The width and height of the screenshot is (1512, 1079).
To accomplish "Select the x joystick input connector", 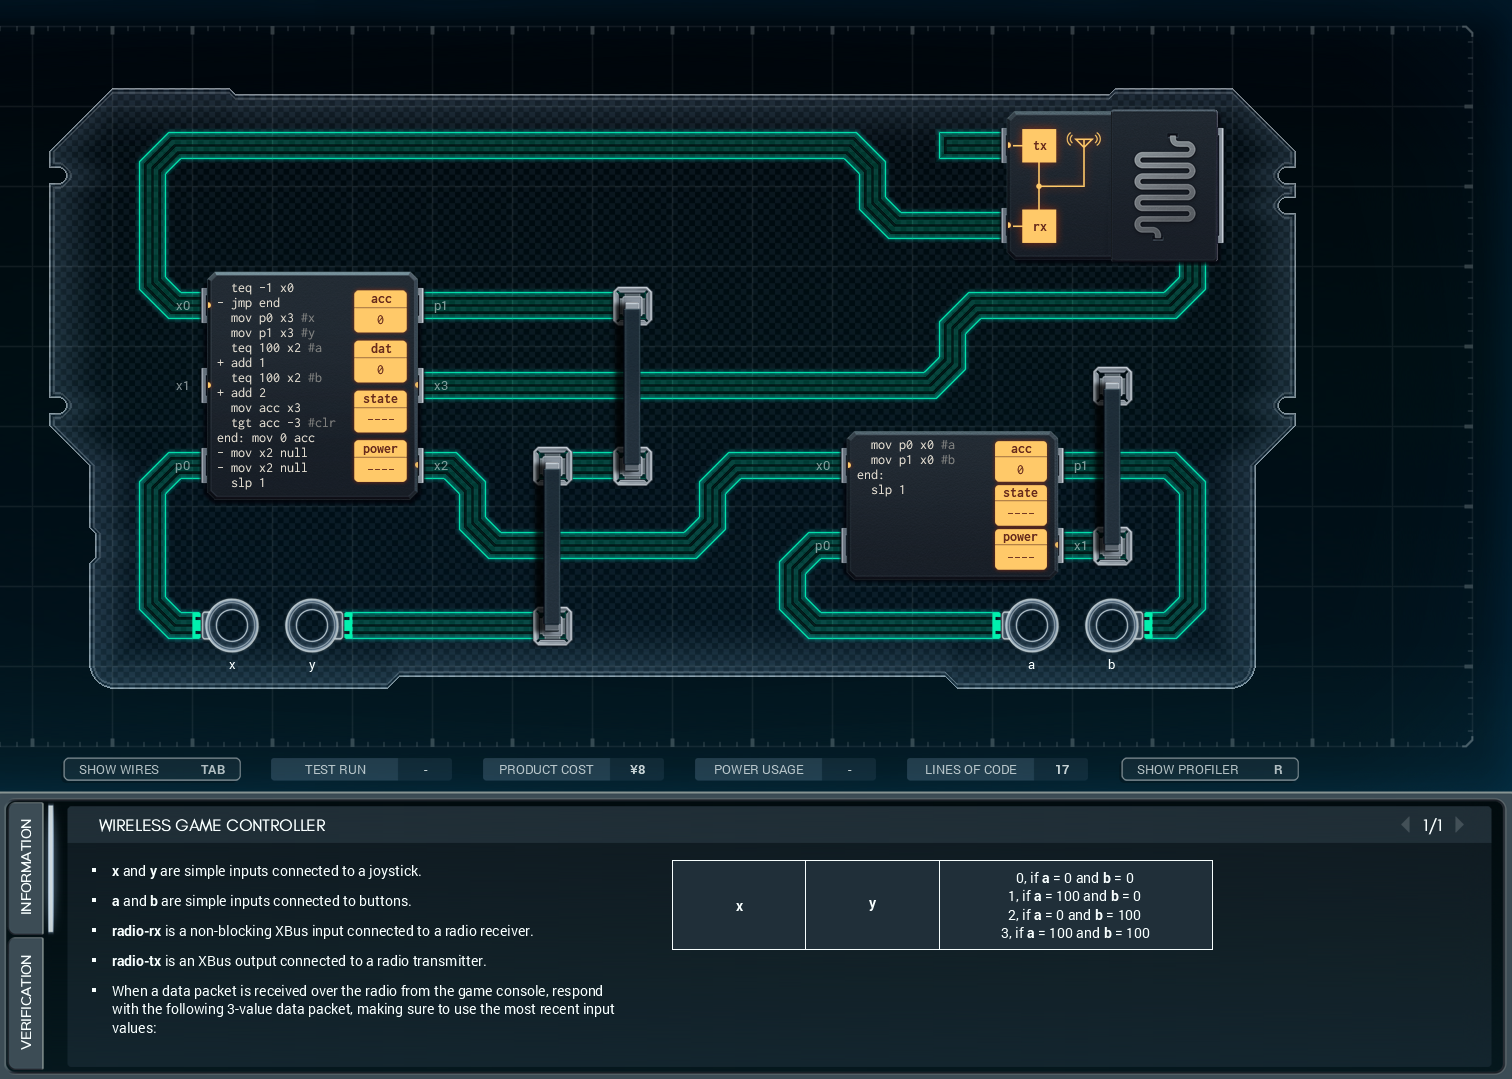I will tap(232, 626).
